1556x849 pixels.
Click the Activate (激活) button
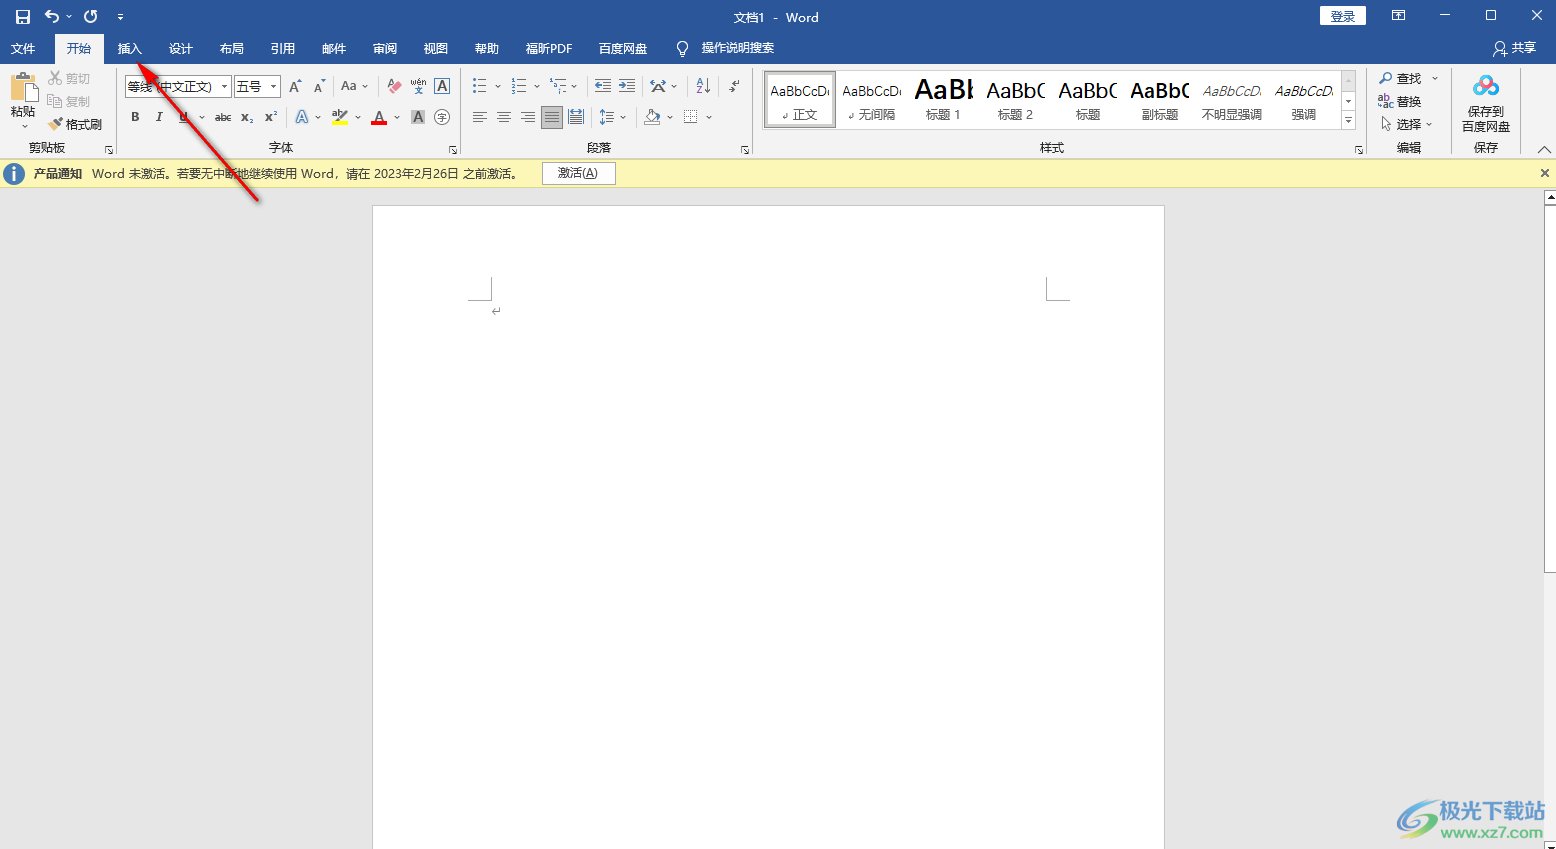point(578,173)
